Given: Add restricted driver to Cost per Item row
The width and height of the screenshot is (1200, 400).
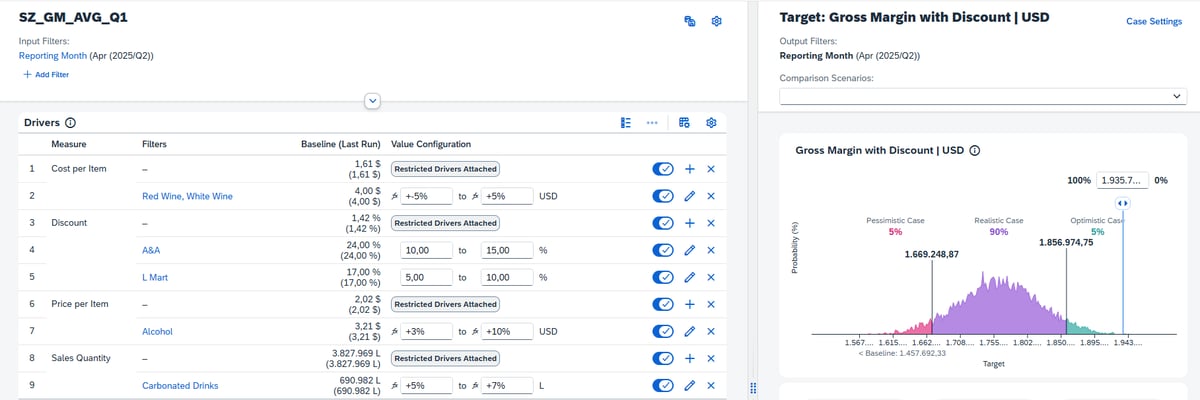Looking at the screenshot, I should click(690, 169).
